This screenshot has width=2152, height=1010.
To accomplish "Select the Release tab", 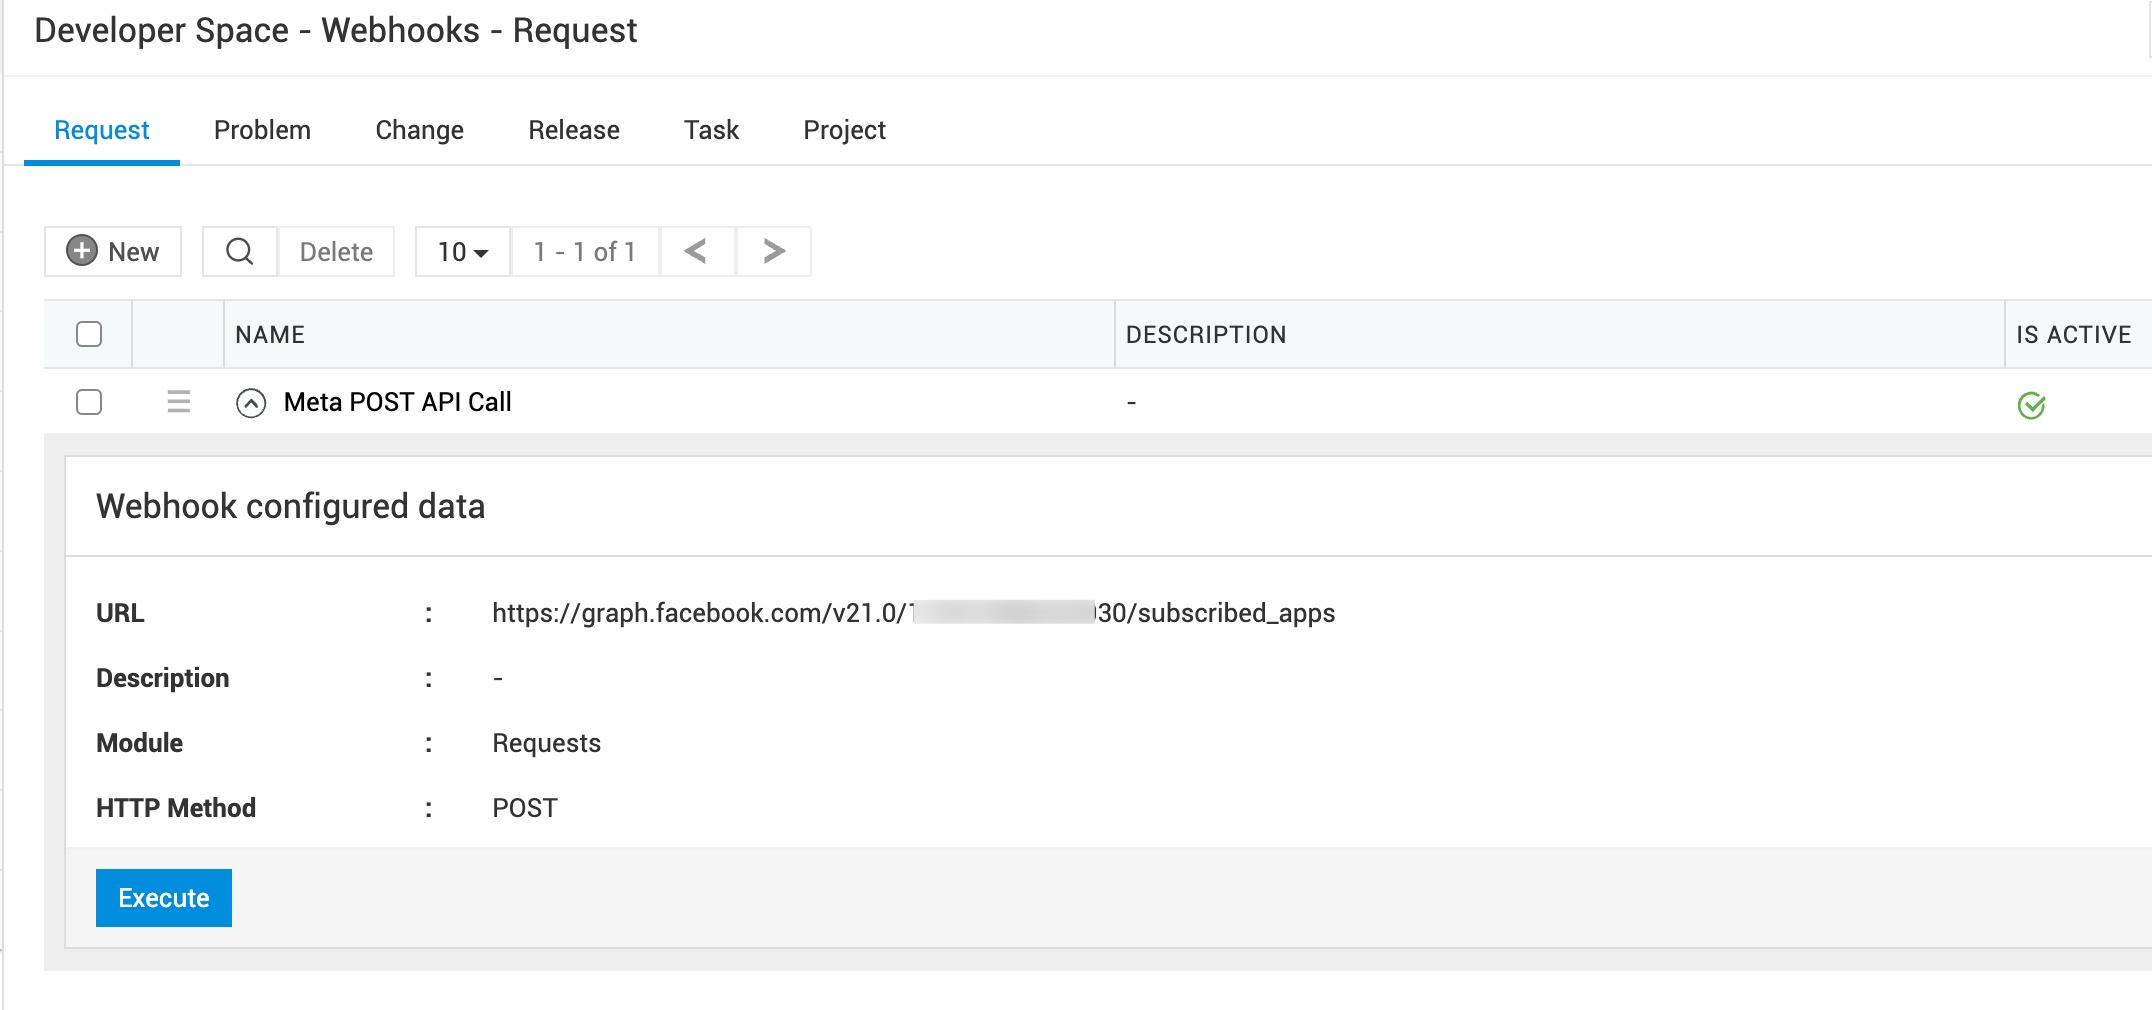I will (574, 130).
